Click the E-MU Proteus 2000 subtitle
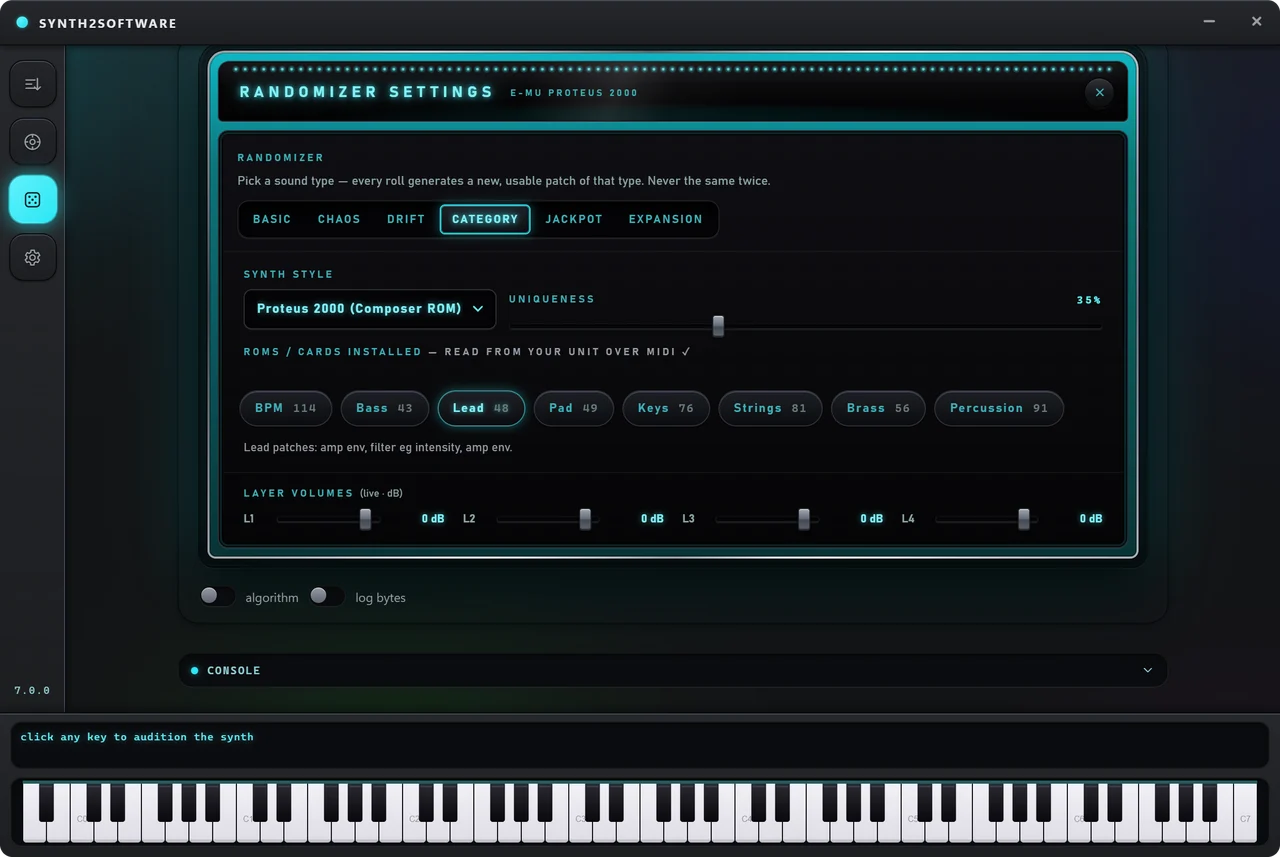 coord(574,93)
